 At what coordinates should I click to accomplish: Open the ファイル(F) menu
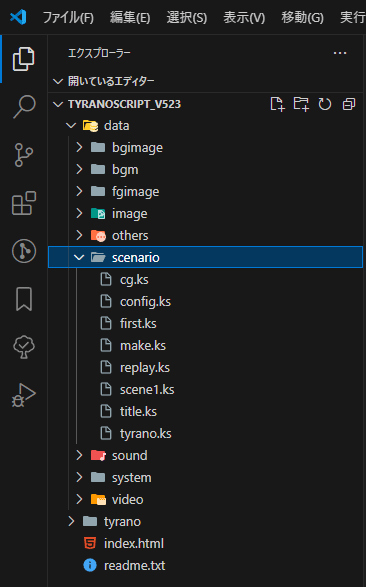pyautogui.click(x=68, y=18)
